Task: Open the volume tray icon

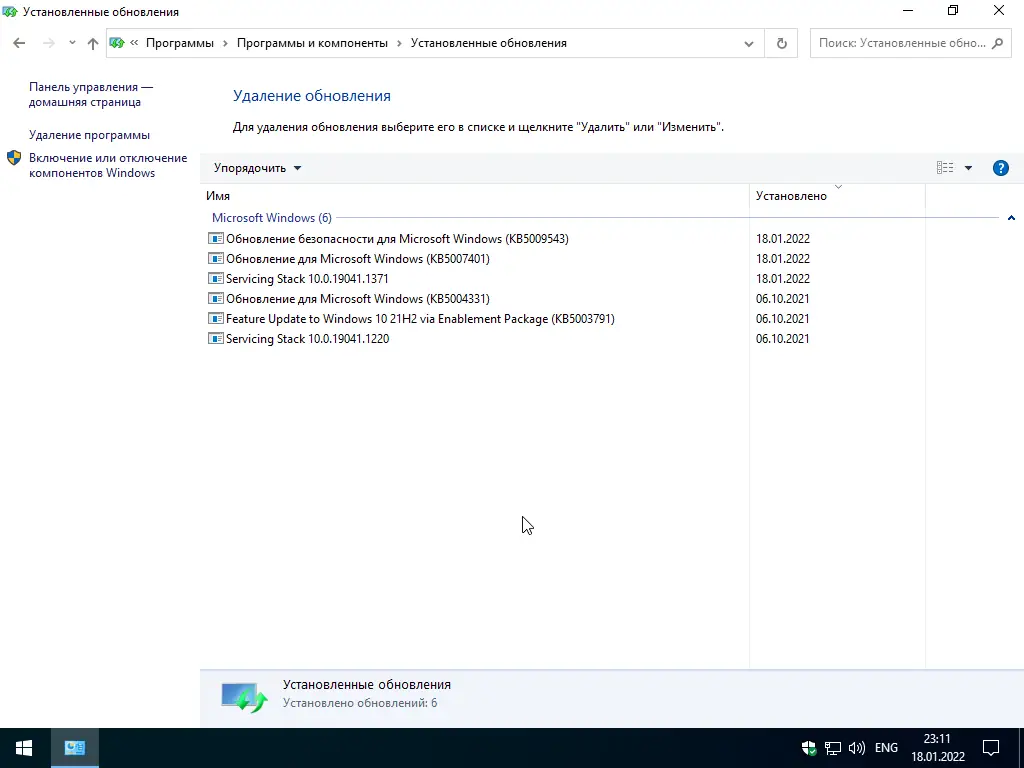Action: pyautogui.click(x=856, y=748)
